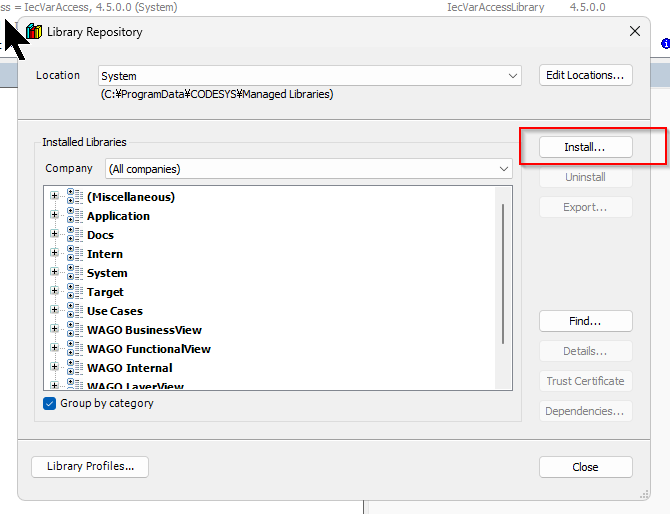Select the Use Cases tree label
The image size is (670, 514).
point(115,311)
